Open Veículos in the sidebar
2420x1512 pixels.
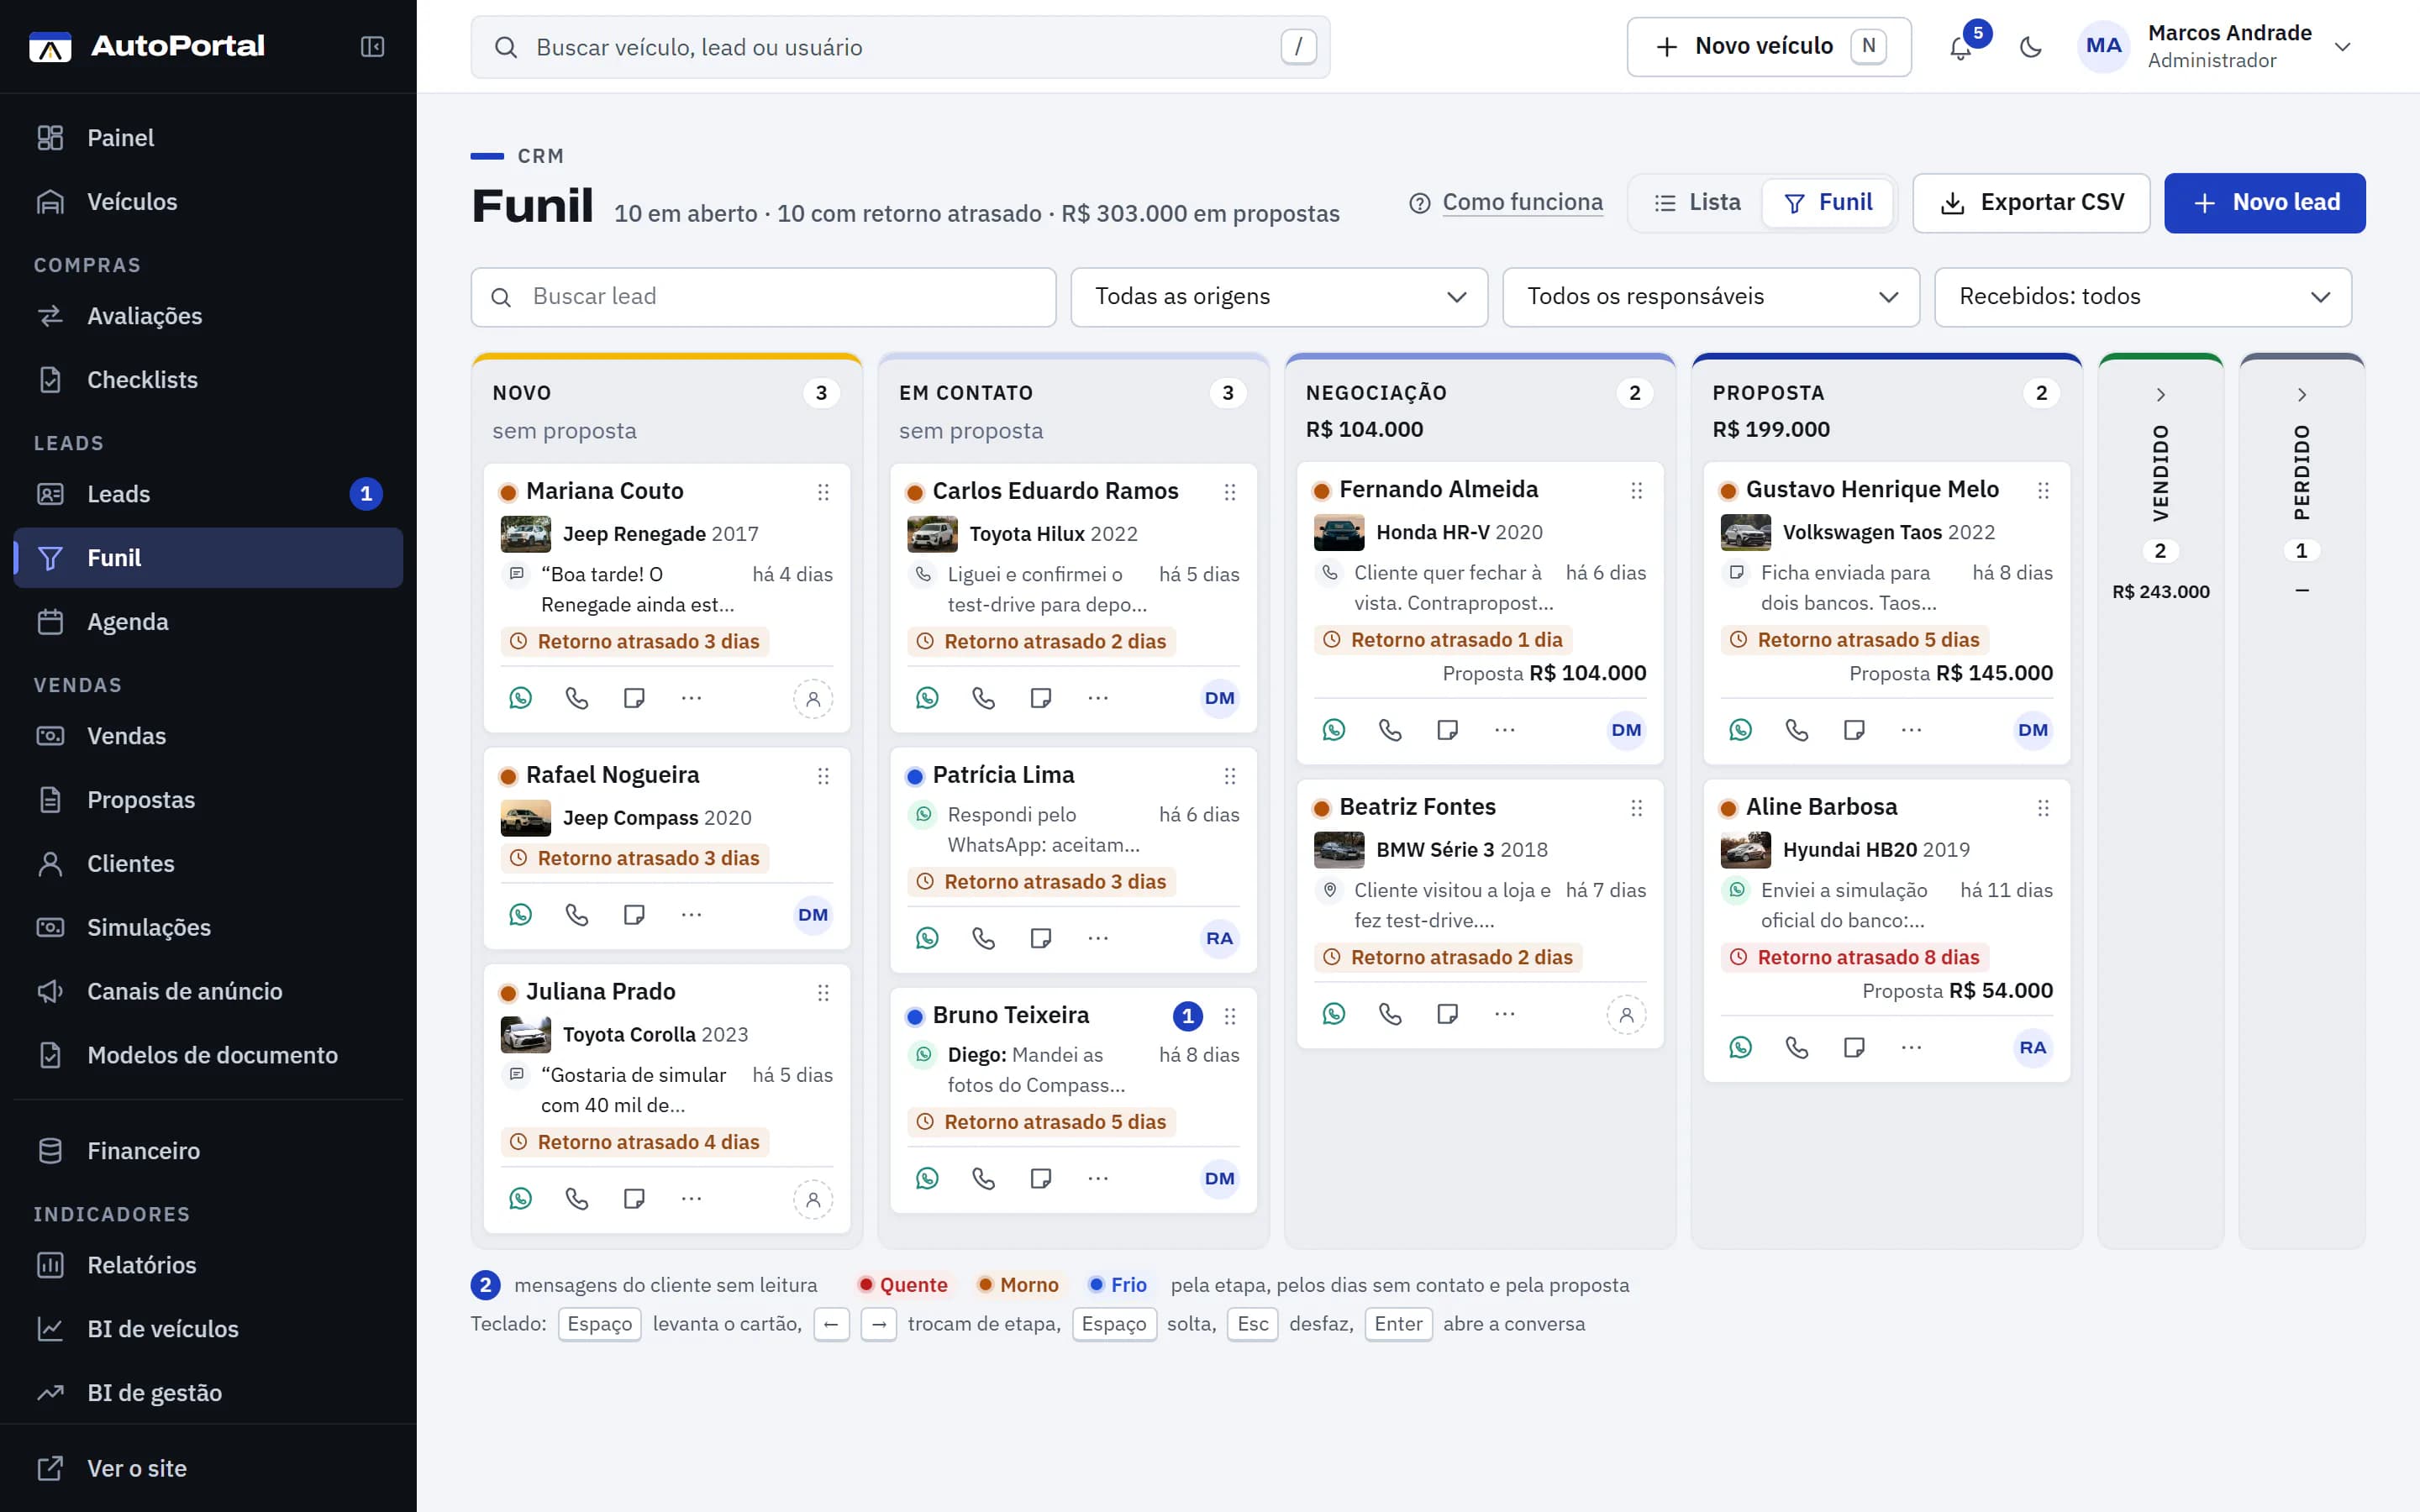(x=208, y=202)
